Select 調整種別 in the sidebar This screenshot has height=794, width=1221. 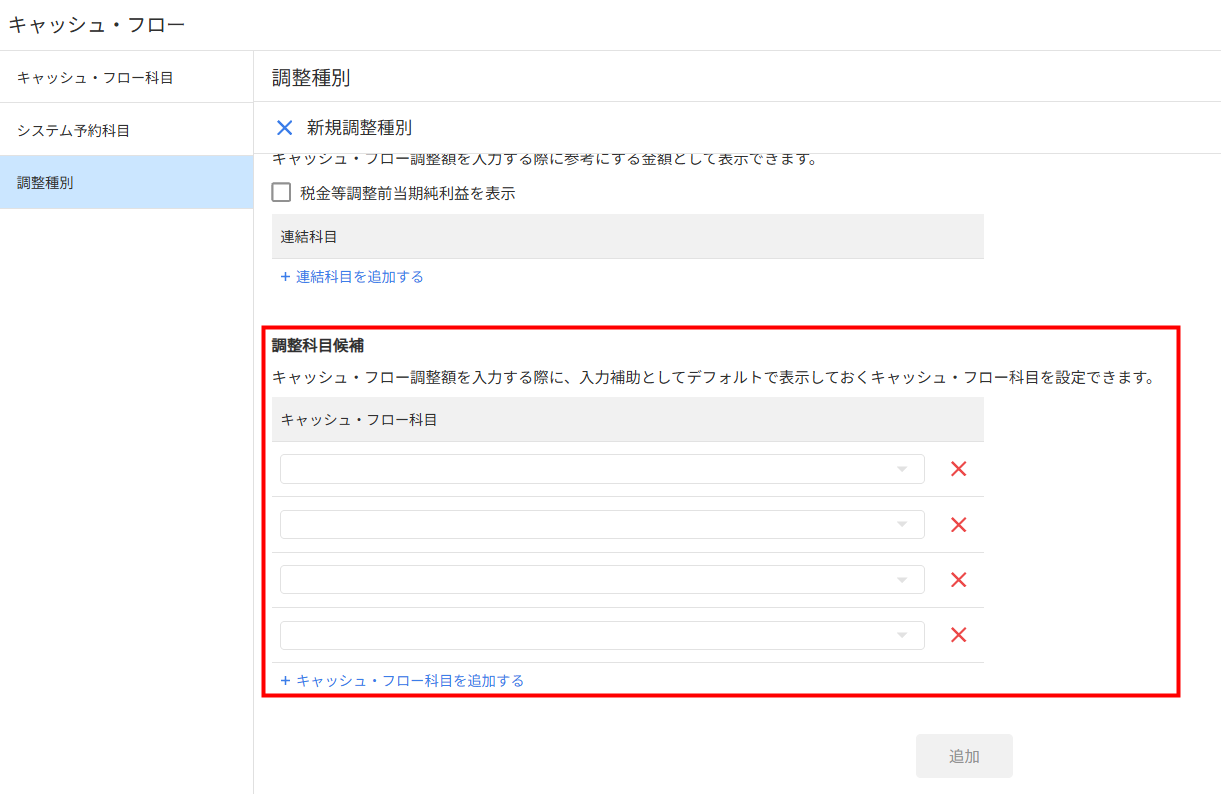[45, 182]
